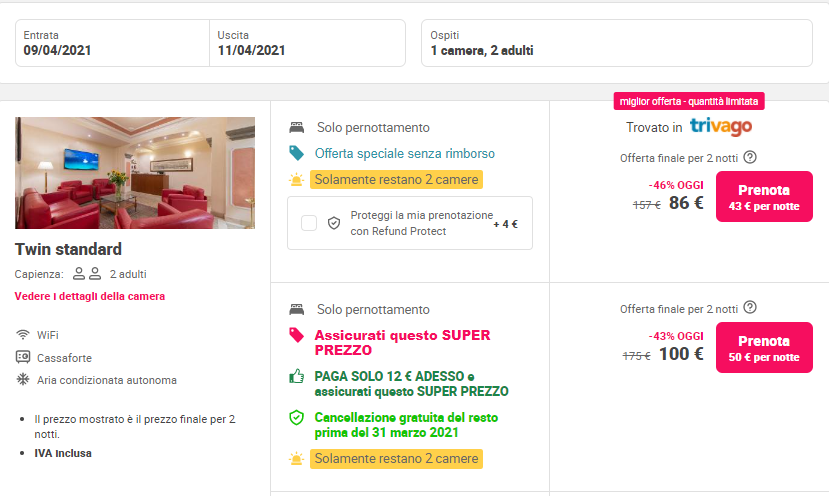
Task: Click the Twin standard room photo
Action: coord(135,173)
